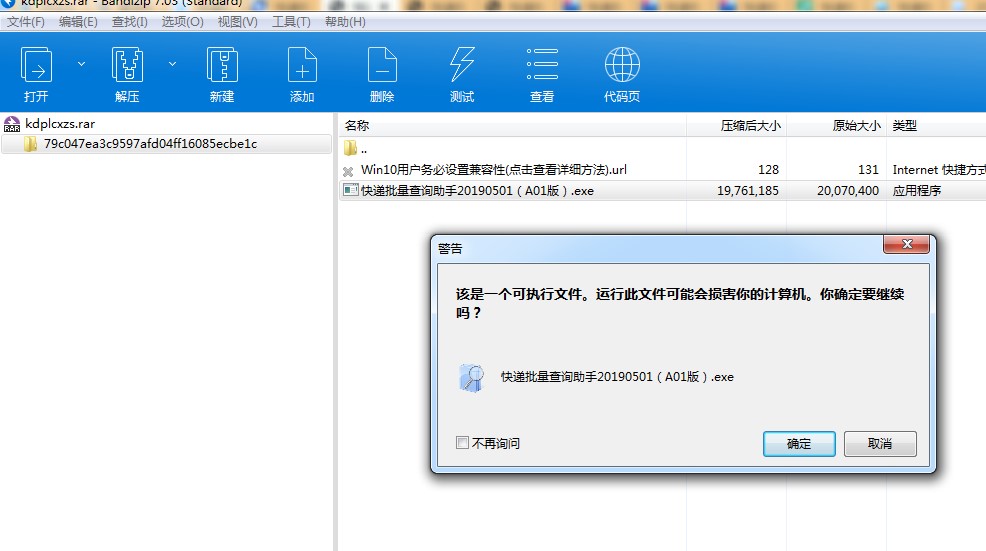Click 确定 in the warning dialog
986x551 pixels.
pos(799,444)
